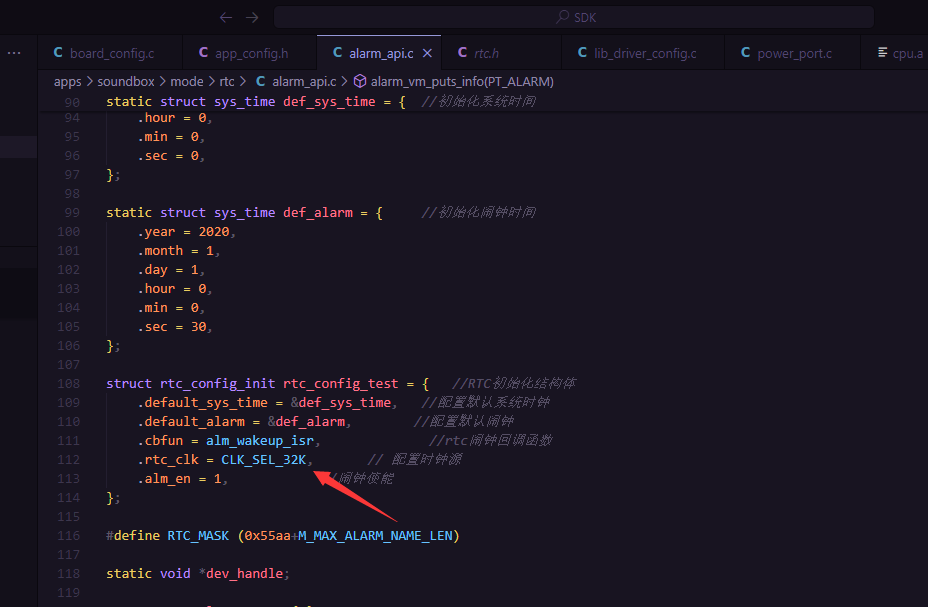Go forward with the right arrow

[x=252, y=18]
